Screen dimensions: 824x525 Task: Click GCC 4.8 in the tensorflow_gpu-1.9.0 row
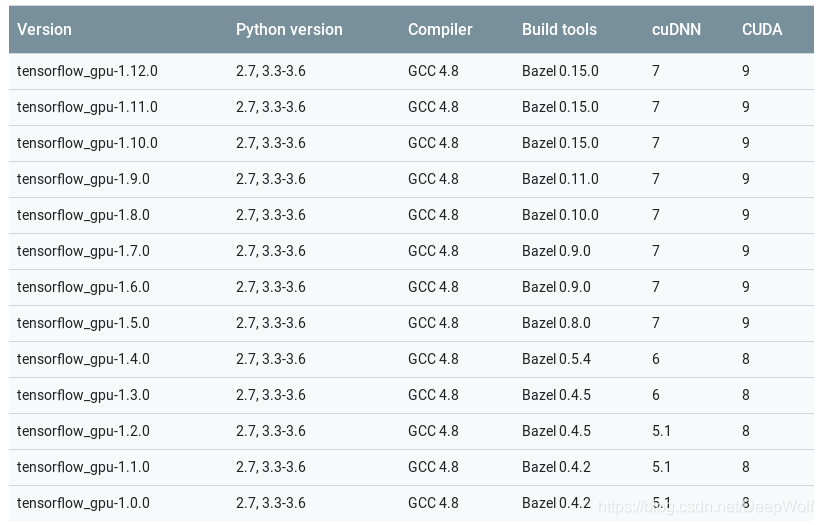click(433, 179)
